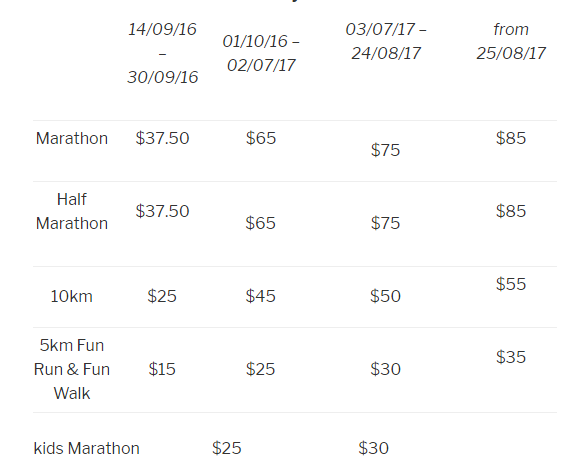The height and width of the screenshot is (460, 576).
Task: Click the Marathon $75 price
Action: [385, 150]
